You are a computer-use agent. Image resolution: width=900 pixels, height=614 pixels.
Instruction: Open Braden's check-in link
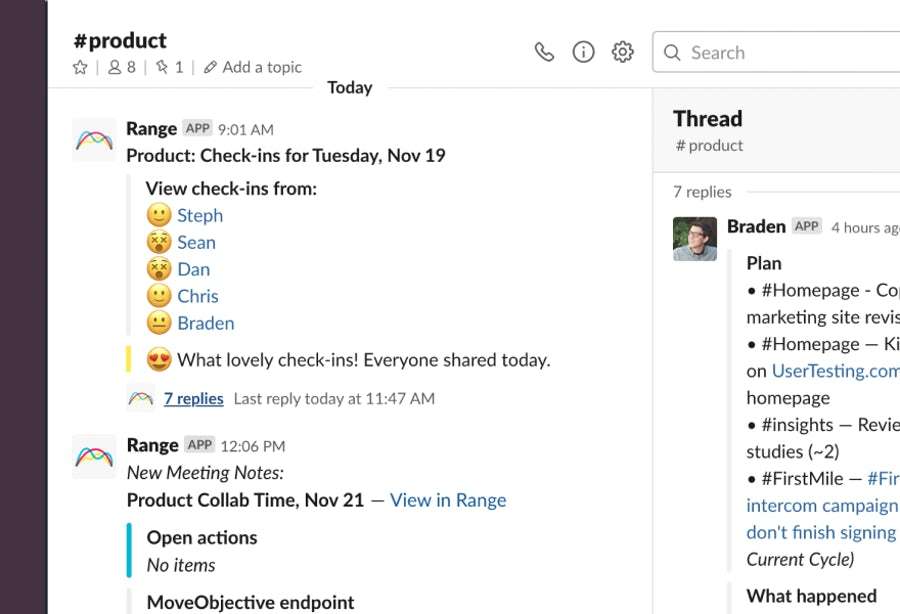point(205,324)
